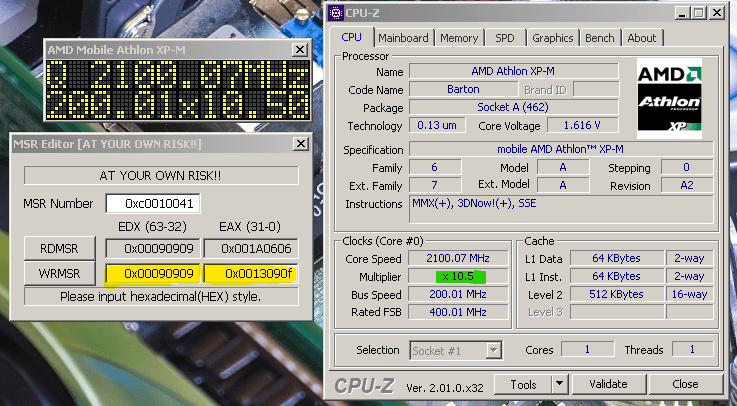737x406 pixels.
Task: Click the WRMSR EDX field 0x00090909
Action: click(153, 274)
